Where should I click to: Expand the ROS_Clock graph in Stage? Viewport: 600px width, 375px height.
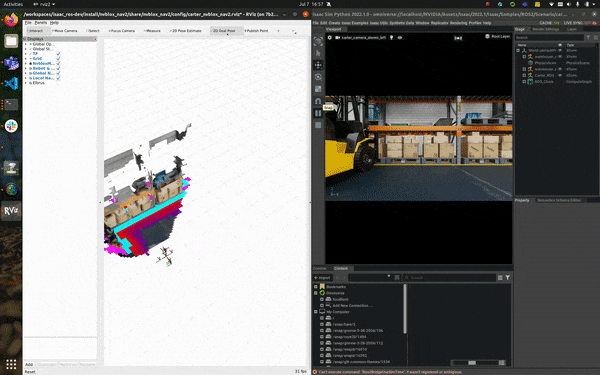point(524,82)
